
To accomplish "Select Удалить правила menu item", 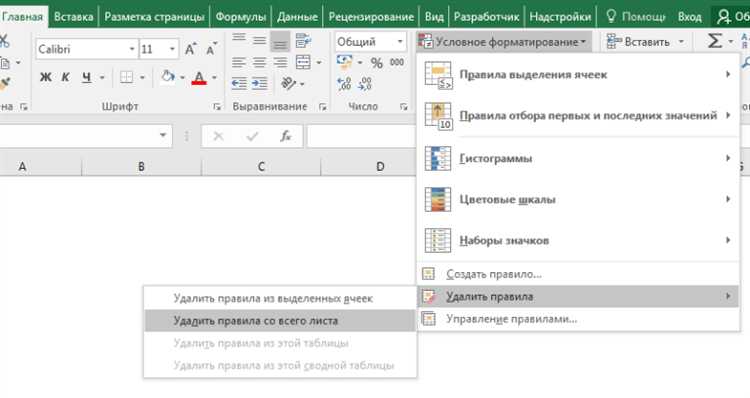I will coord(578,297).
